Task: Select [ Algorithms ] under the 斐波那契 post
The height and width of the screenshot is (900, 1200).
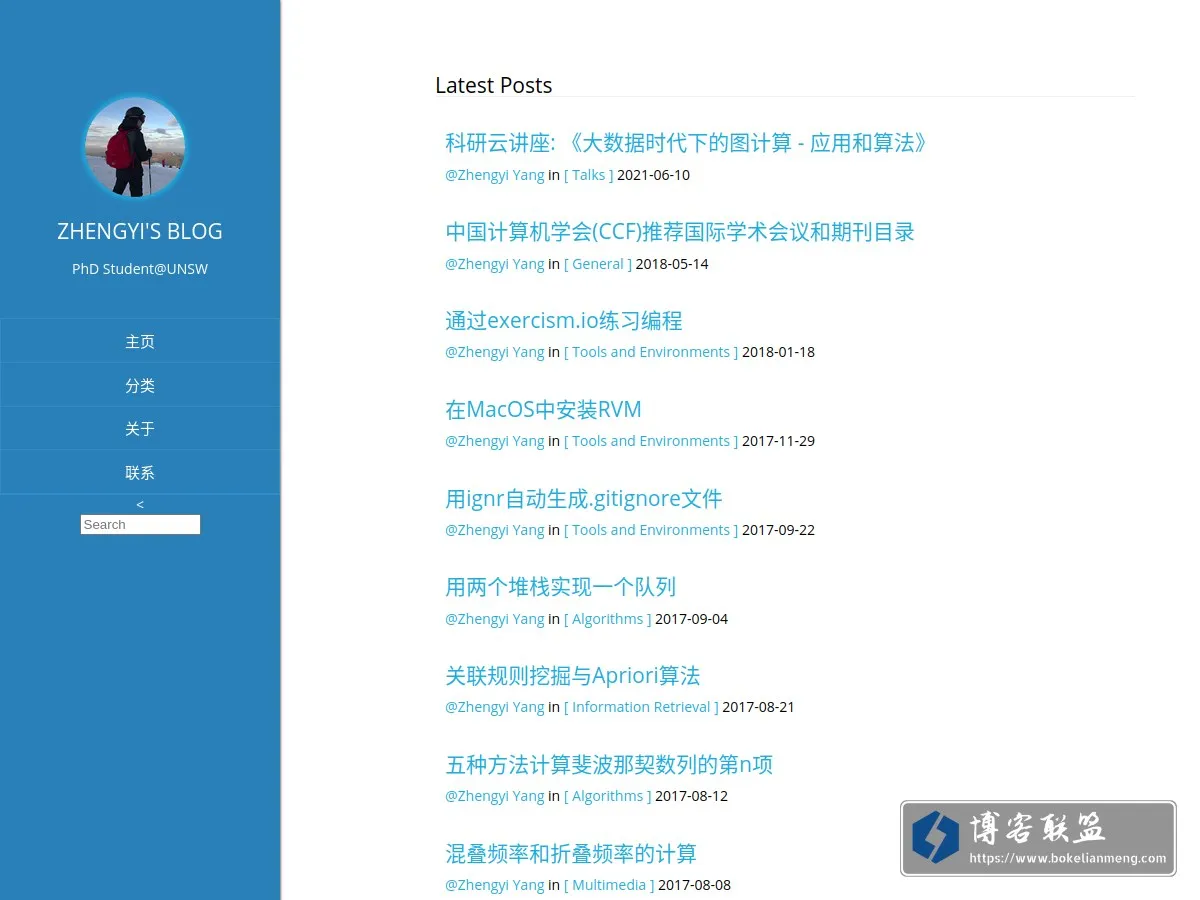Action: pos(608,796)
